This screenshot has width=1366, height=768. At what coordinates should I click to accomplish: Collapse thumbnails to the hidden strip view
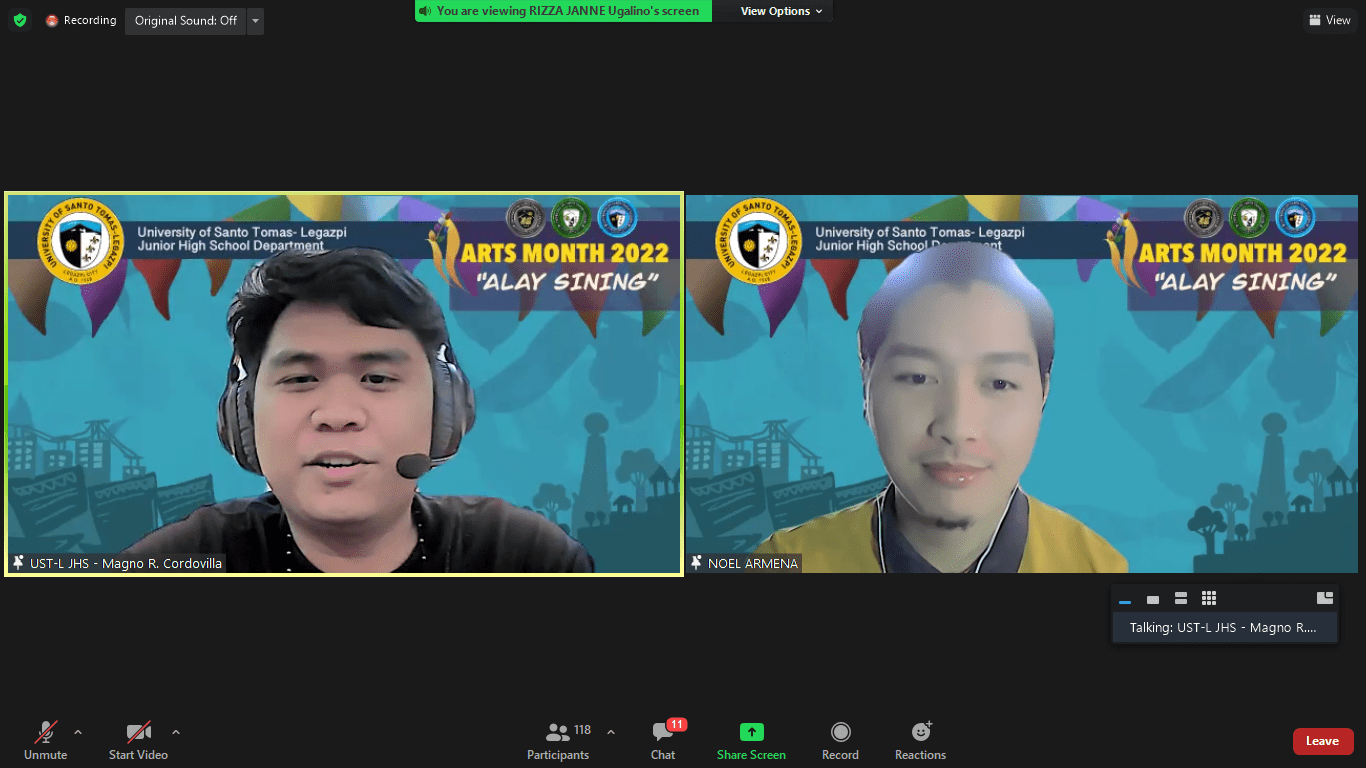point(1125,601)
